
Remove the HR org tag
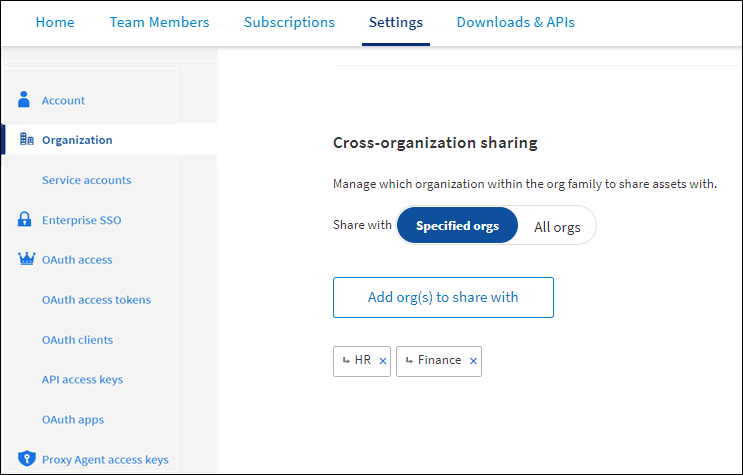click(383, 361)
